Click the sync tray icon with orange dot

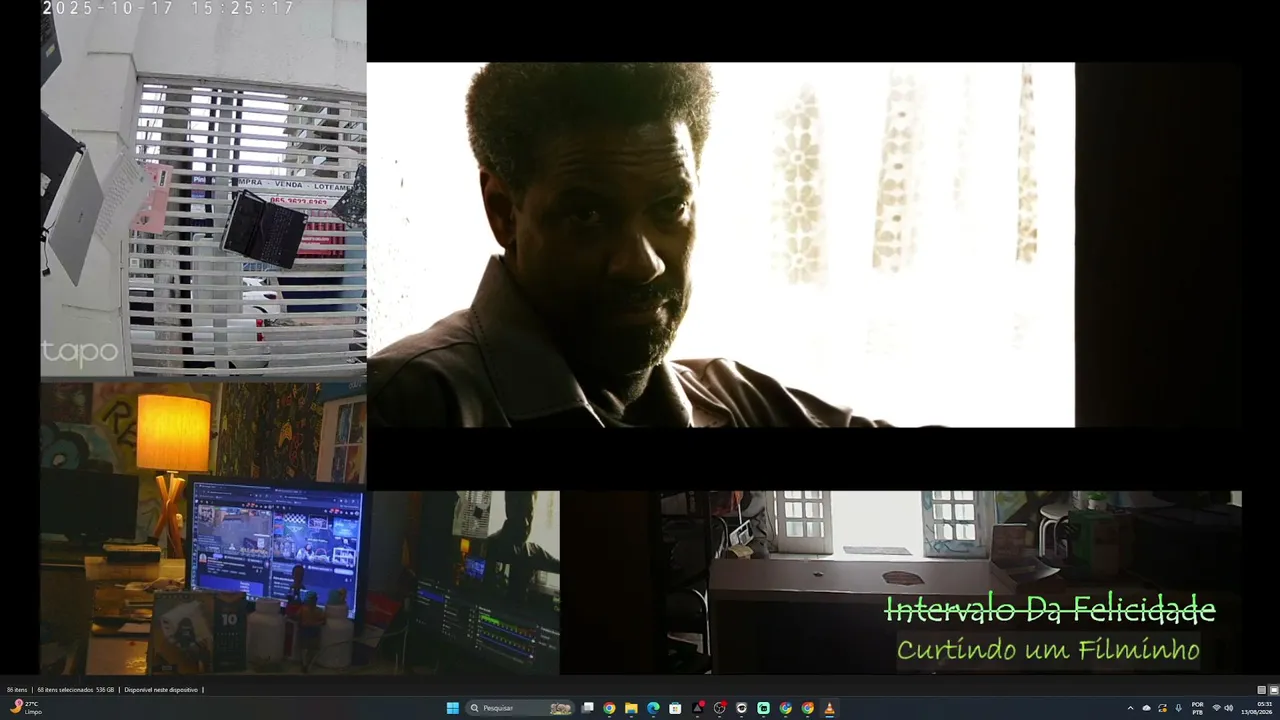click(1163, 708)
